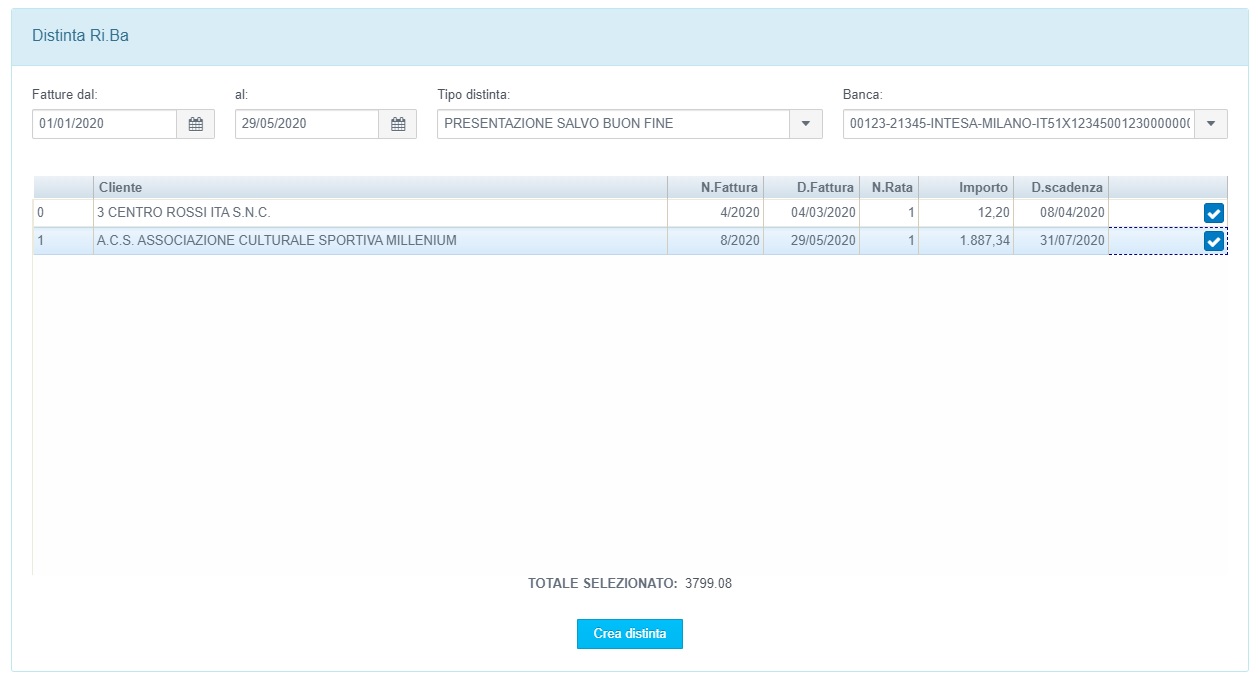Click the 1.887,34 importo cell

(966, 241)
